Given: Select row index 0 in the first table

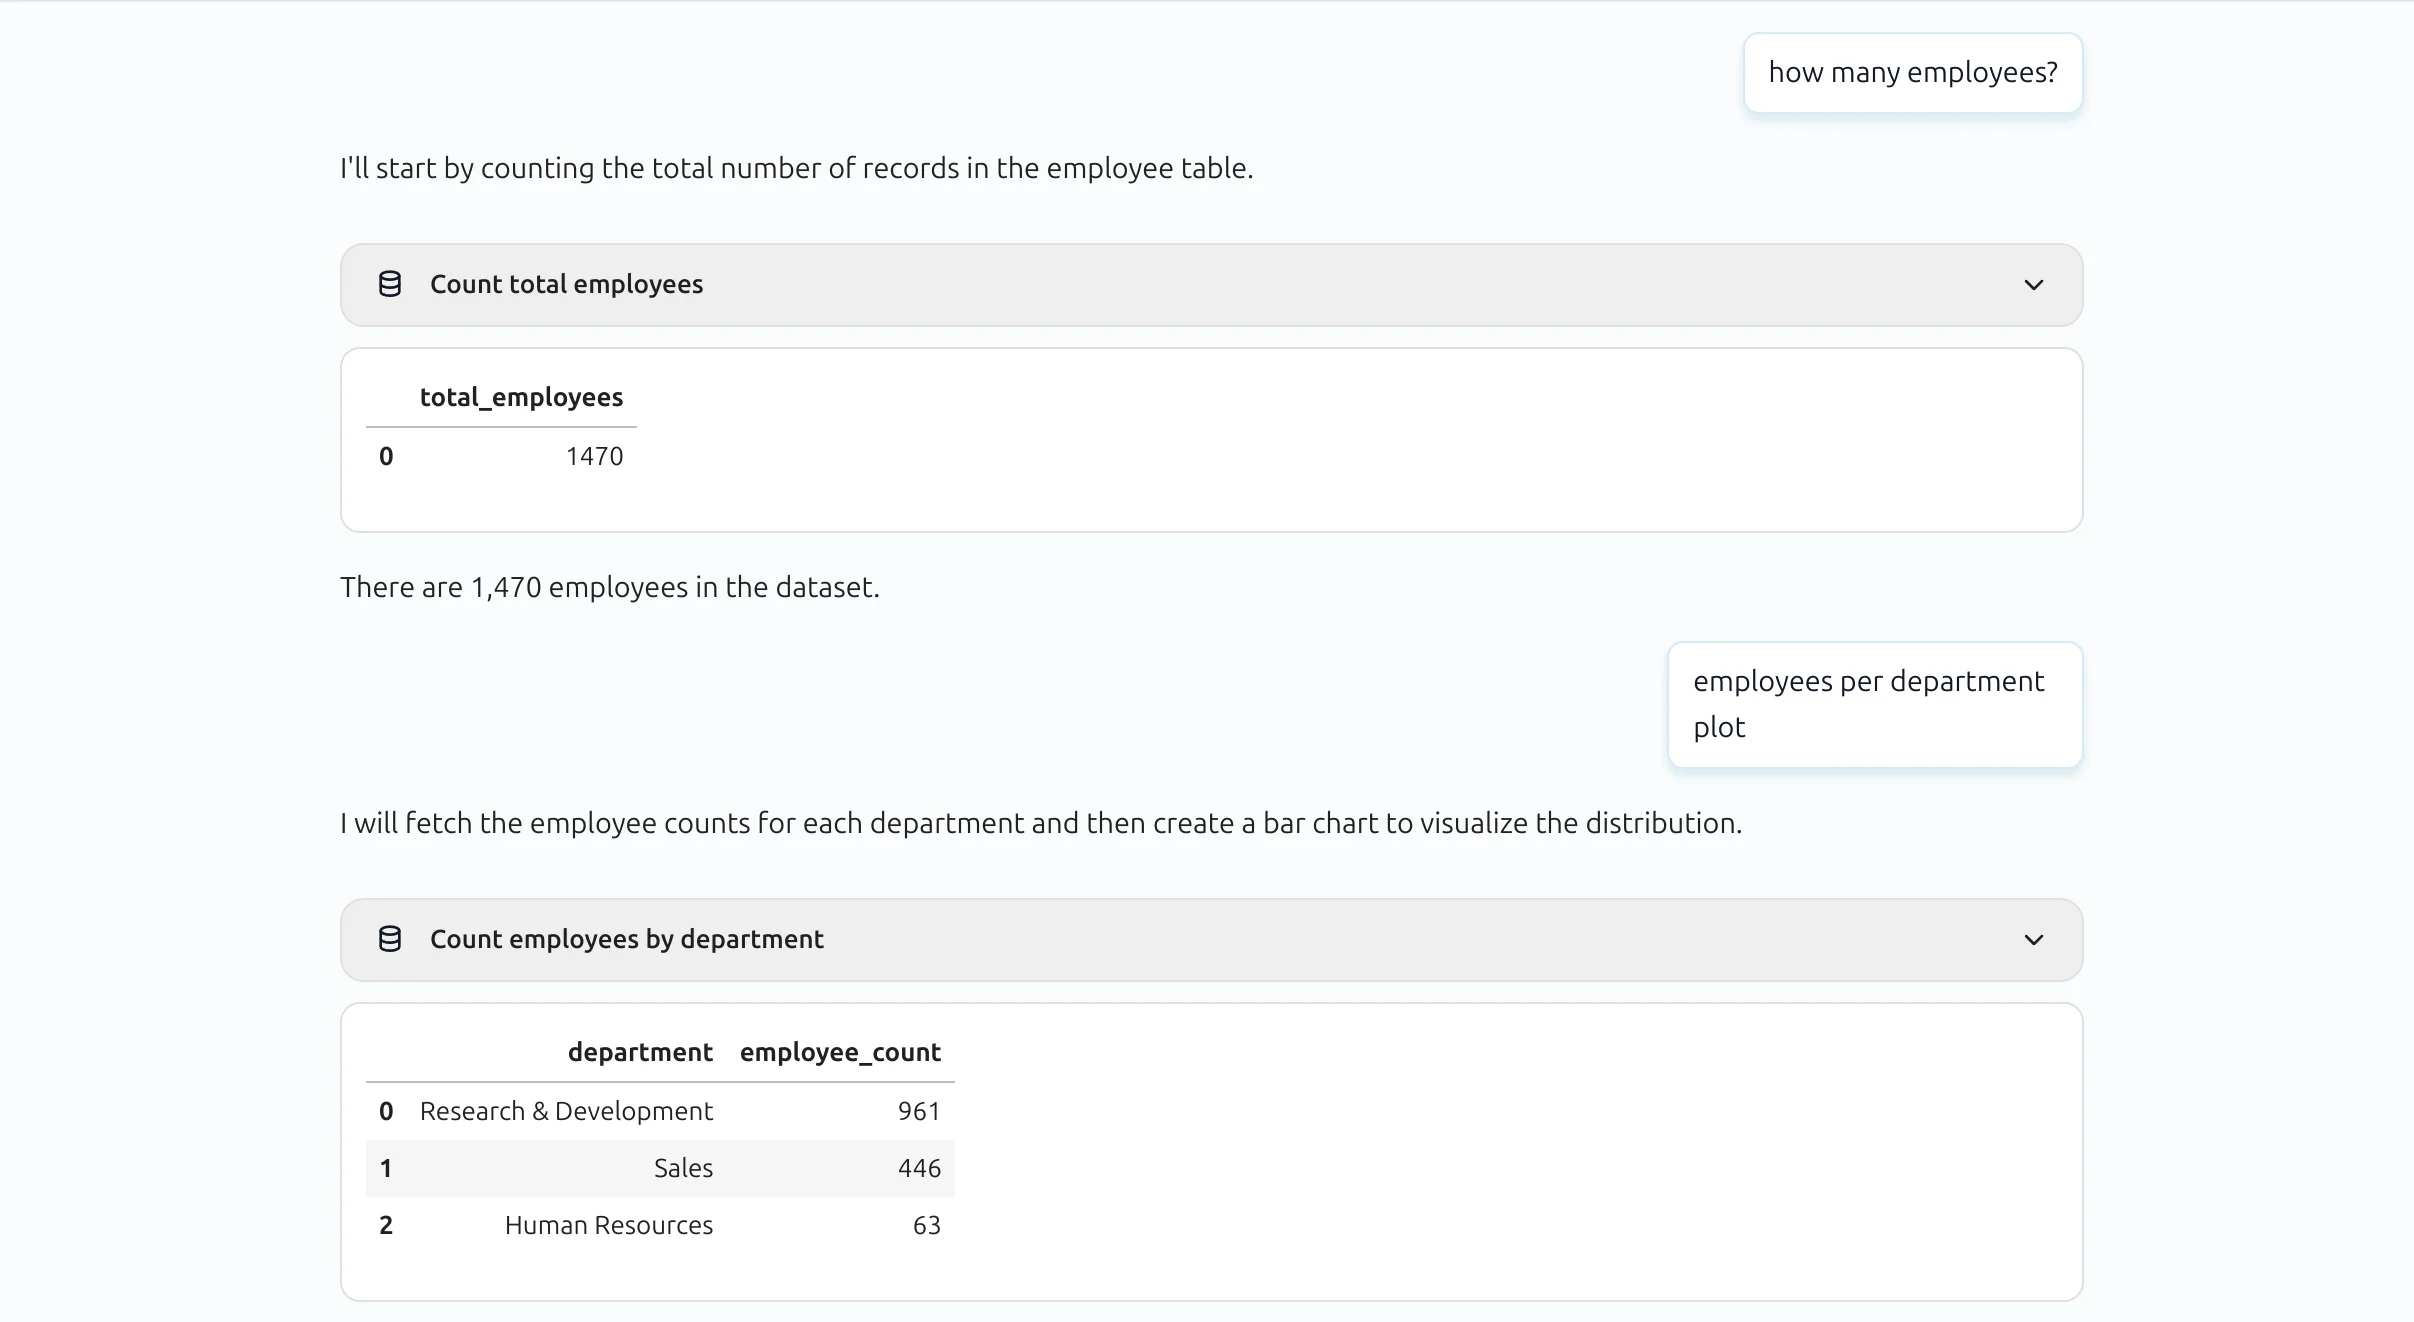Looking at the screenshot, I should 387,455.
